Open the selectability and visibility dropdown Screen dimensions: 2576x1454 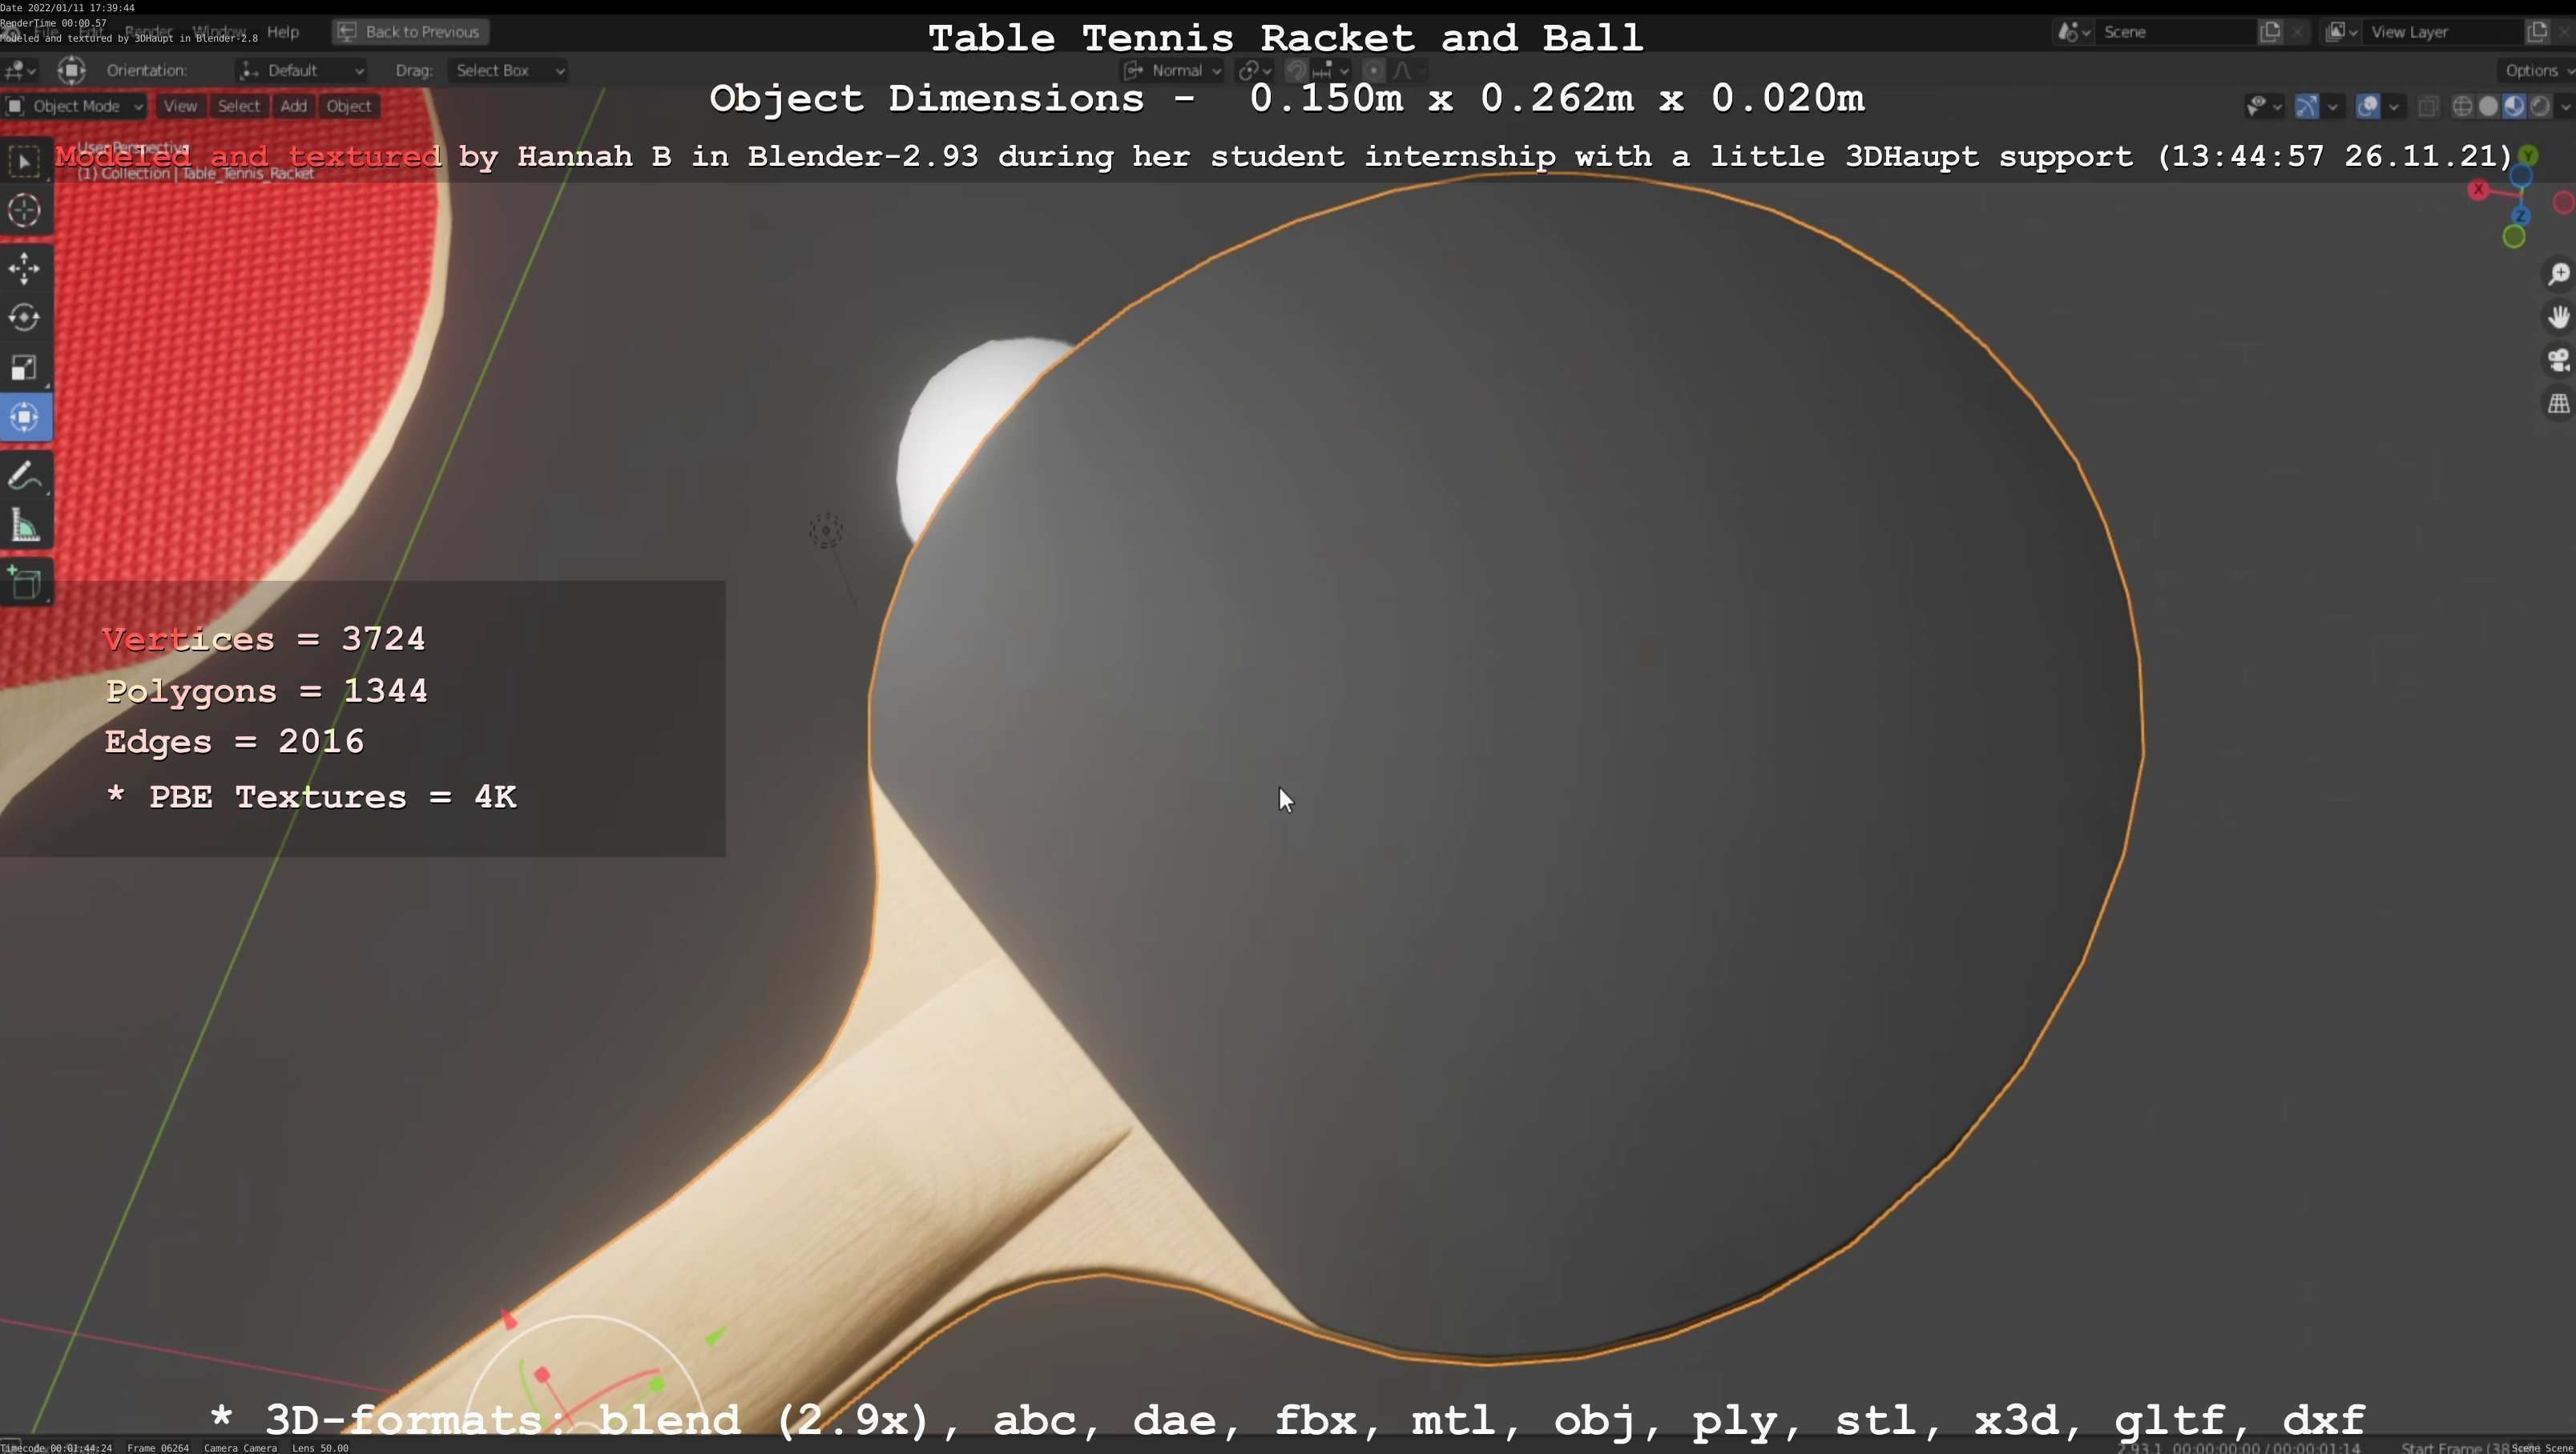pos(2264,106)
